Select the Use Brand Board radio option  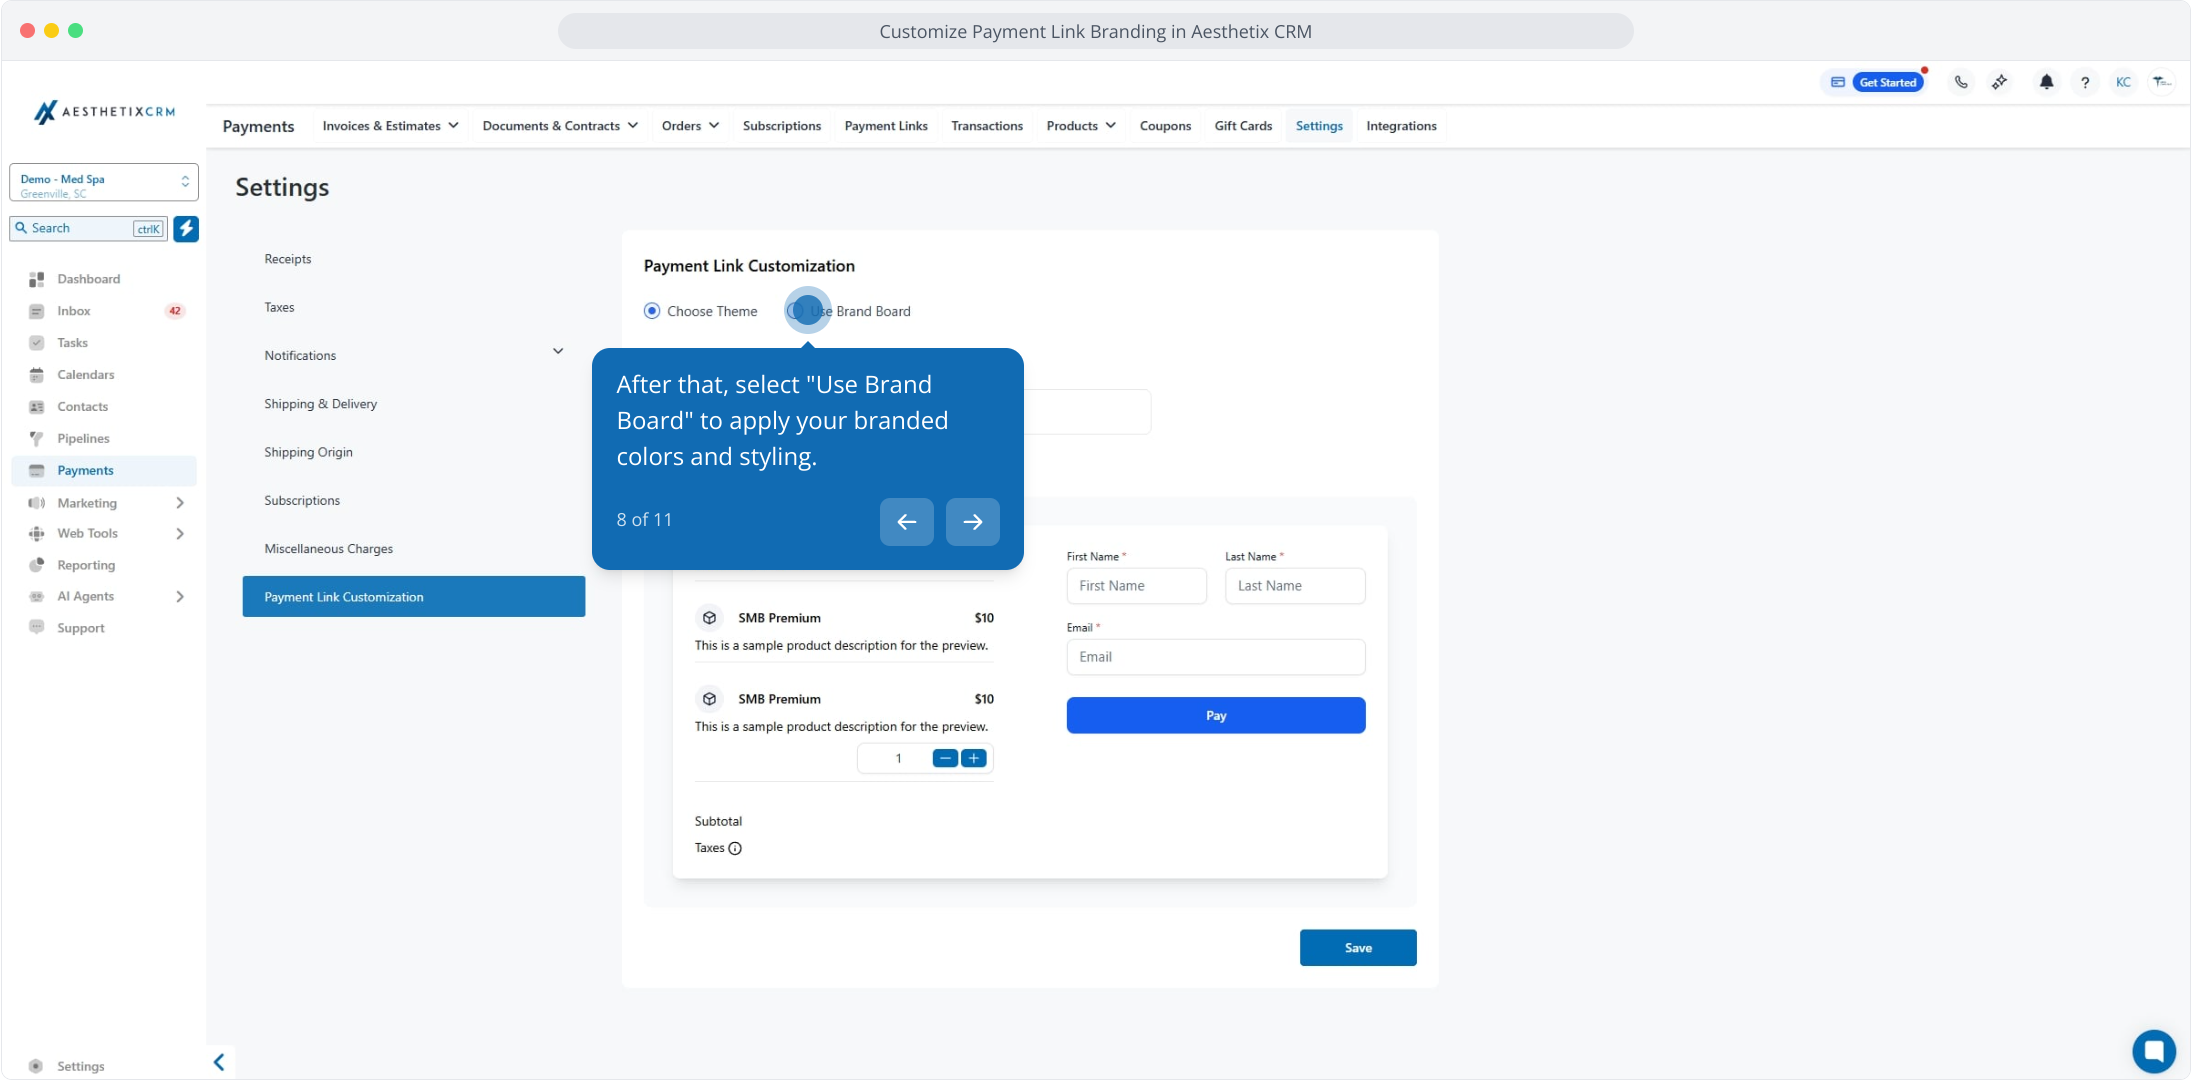click(797, 311)
